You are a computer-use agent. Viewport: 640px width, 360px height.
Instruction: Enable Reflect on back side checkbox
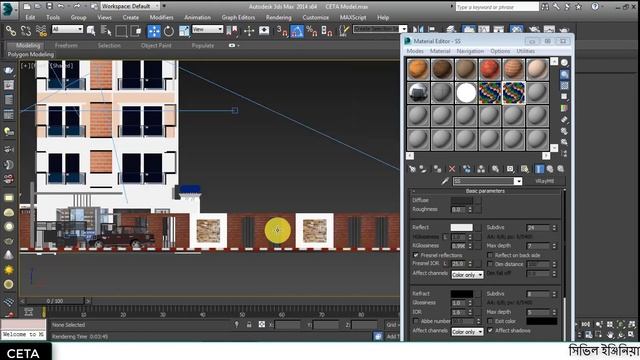pyautogui.click(x=490, y=255)
